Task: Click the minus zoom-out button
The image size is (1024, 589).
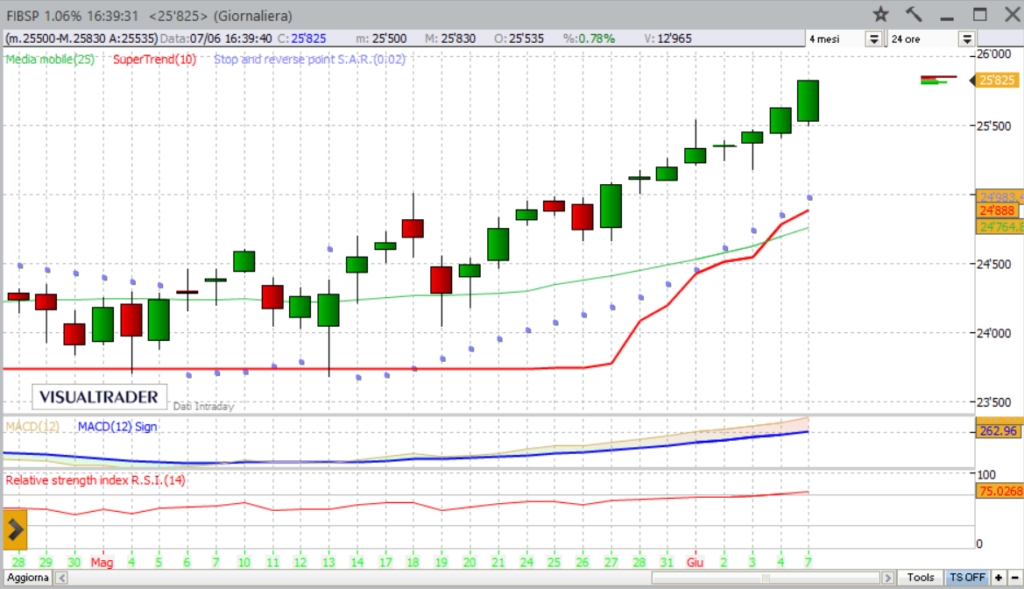Action: [1013, 578]
